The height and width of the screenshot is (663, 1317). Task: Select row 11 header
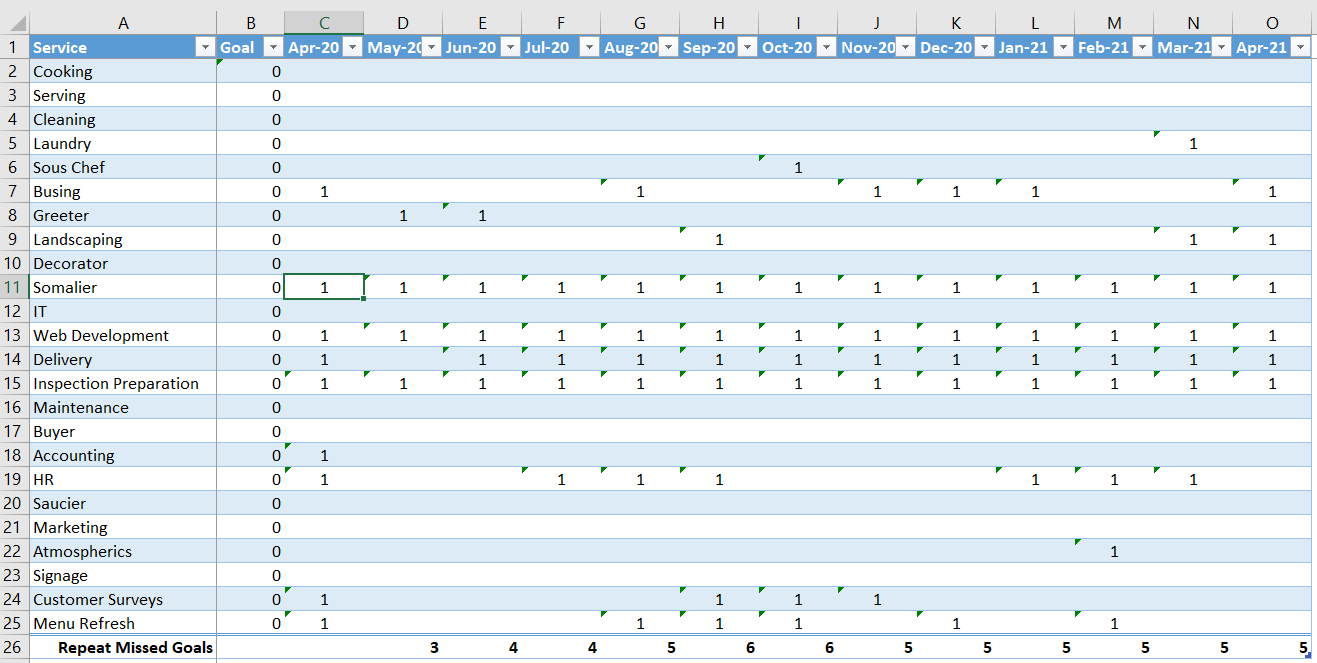click(x=14, y=287)
